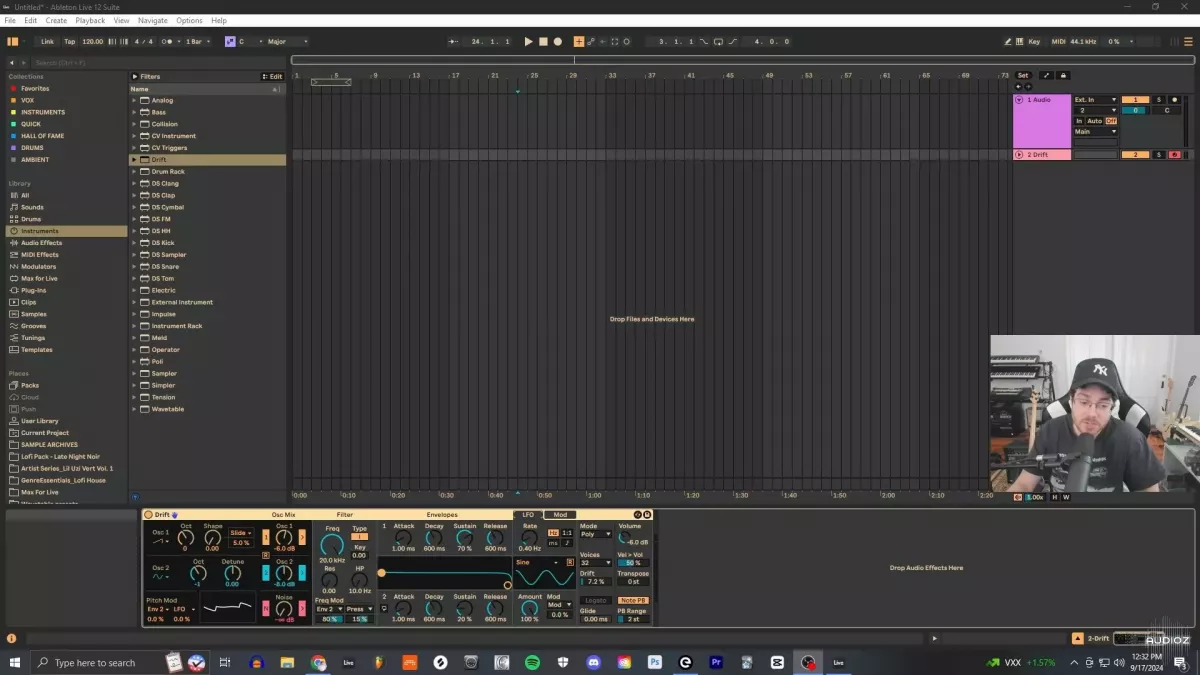This screenshot has width=1200, height=675.
Task: Click the Tap tempo button
Action: click(69, 42)
